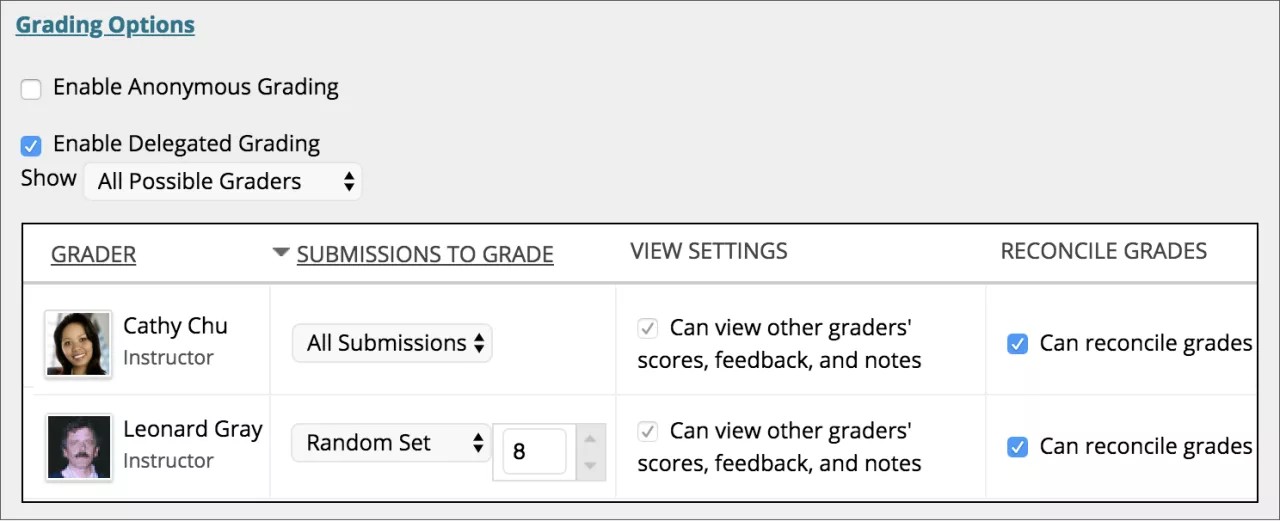The image size is (1280, 521).
Task: Click the Grading Options heading link
Action: pyautogui.click(x=105, y=25)
